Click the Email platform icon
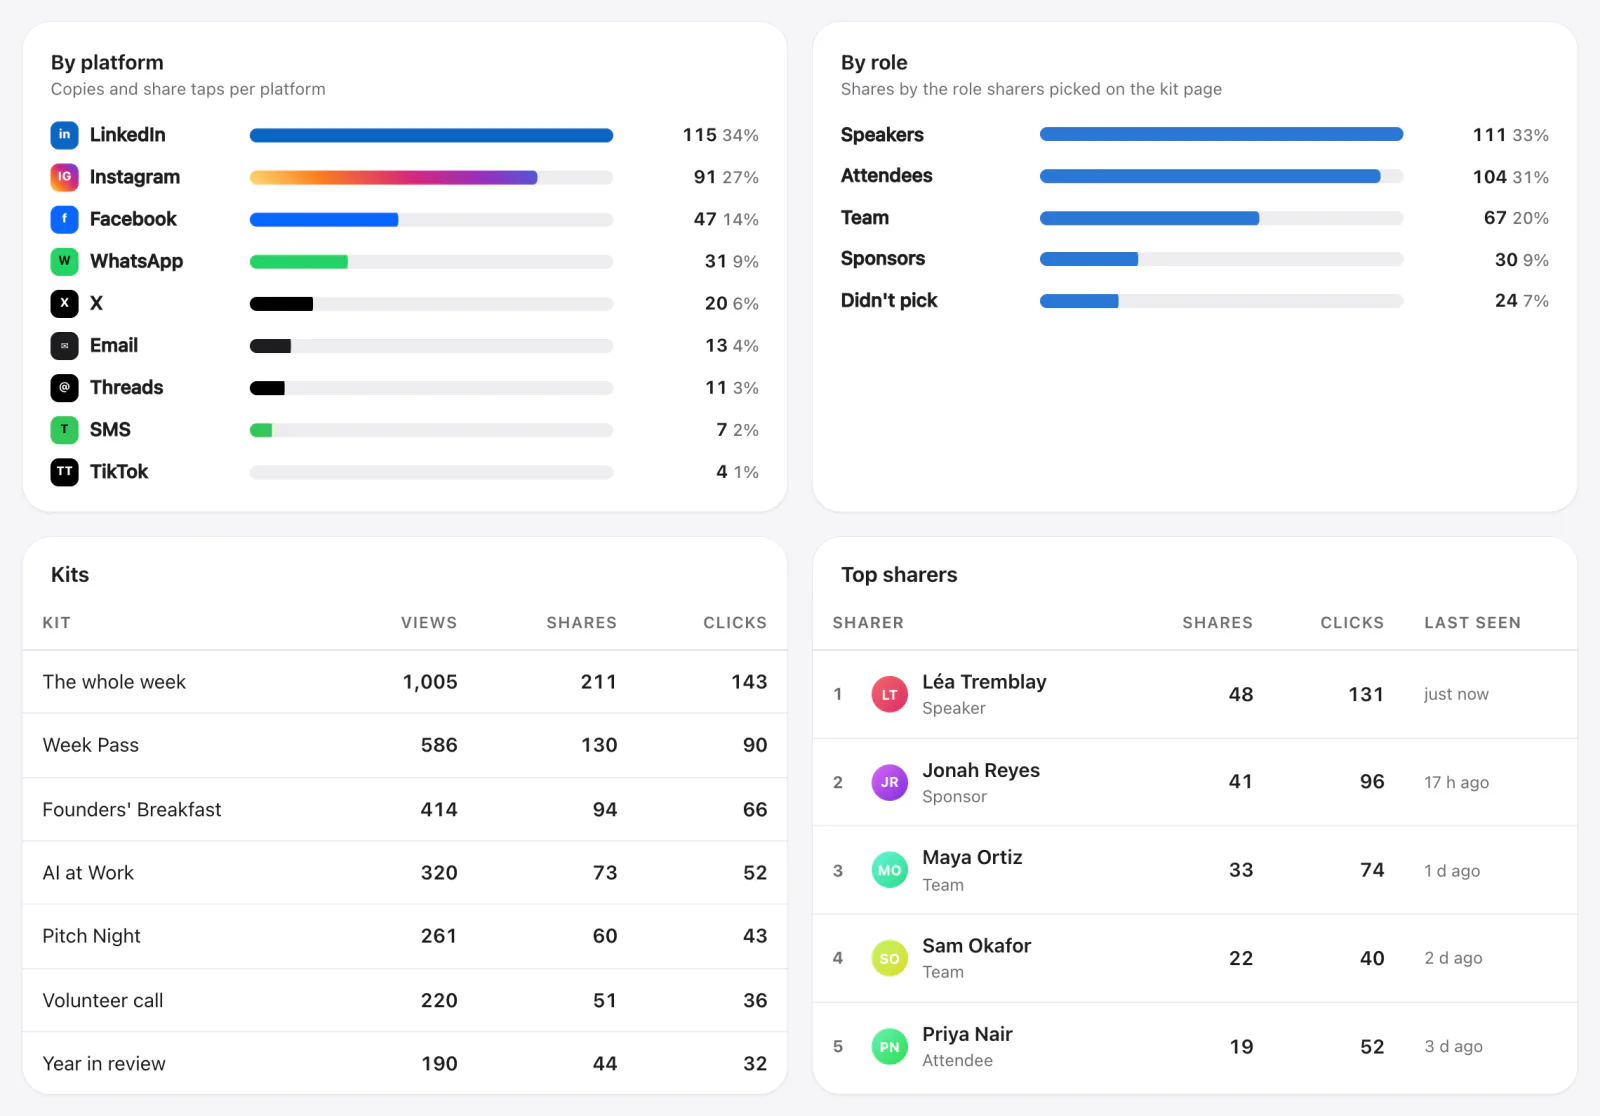Image resolution: width=1600 pixels, height=1116 pixels. tap(64, 345)
